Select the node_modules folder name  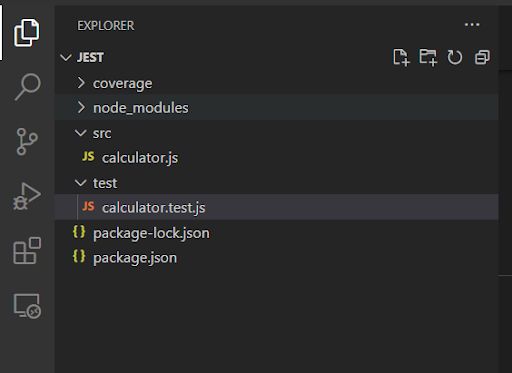pyautogui.click(x=141, y=108)
